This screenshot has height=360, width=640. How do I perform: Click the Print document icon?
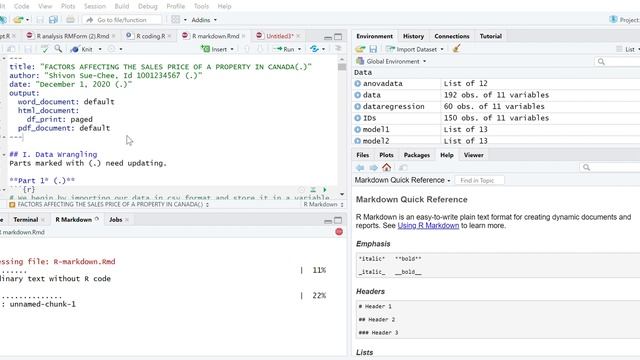pos(70,20)
